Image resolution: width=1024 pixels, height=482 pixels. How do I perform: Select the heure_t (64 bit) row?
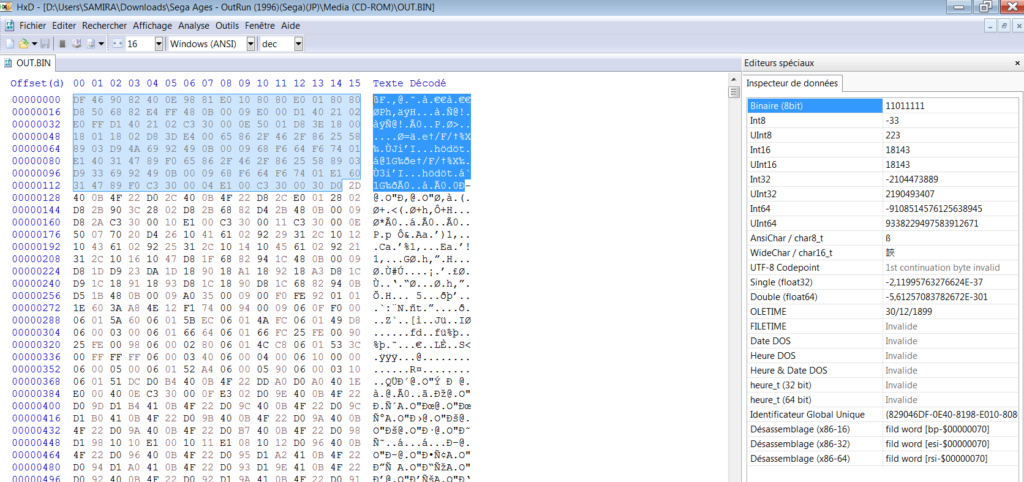tap(884, 400)
